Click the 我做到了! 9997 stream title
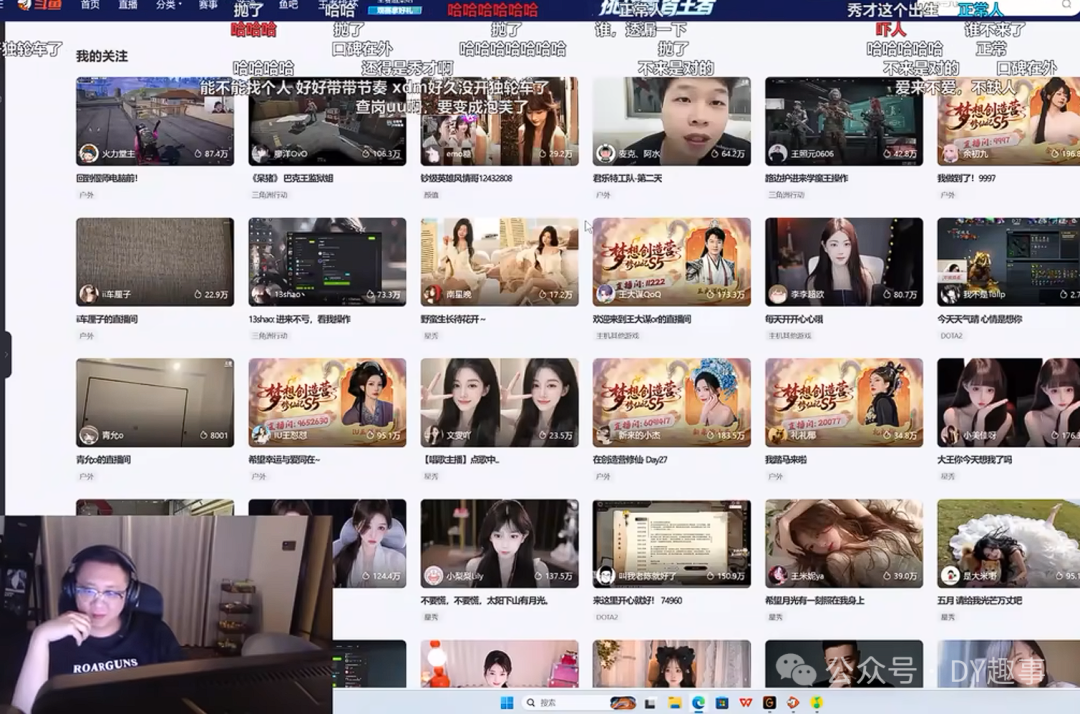Image resolution: width=1080 pixels, height=714 pixels. [x=966, y=178]
